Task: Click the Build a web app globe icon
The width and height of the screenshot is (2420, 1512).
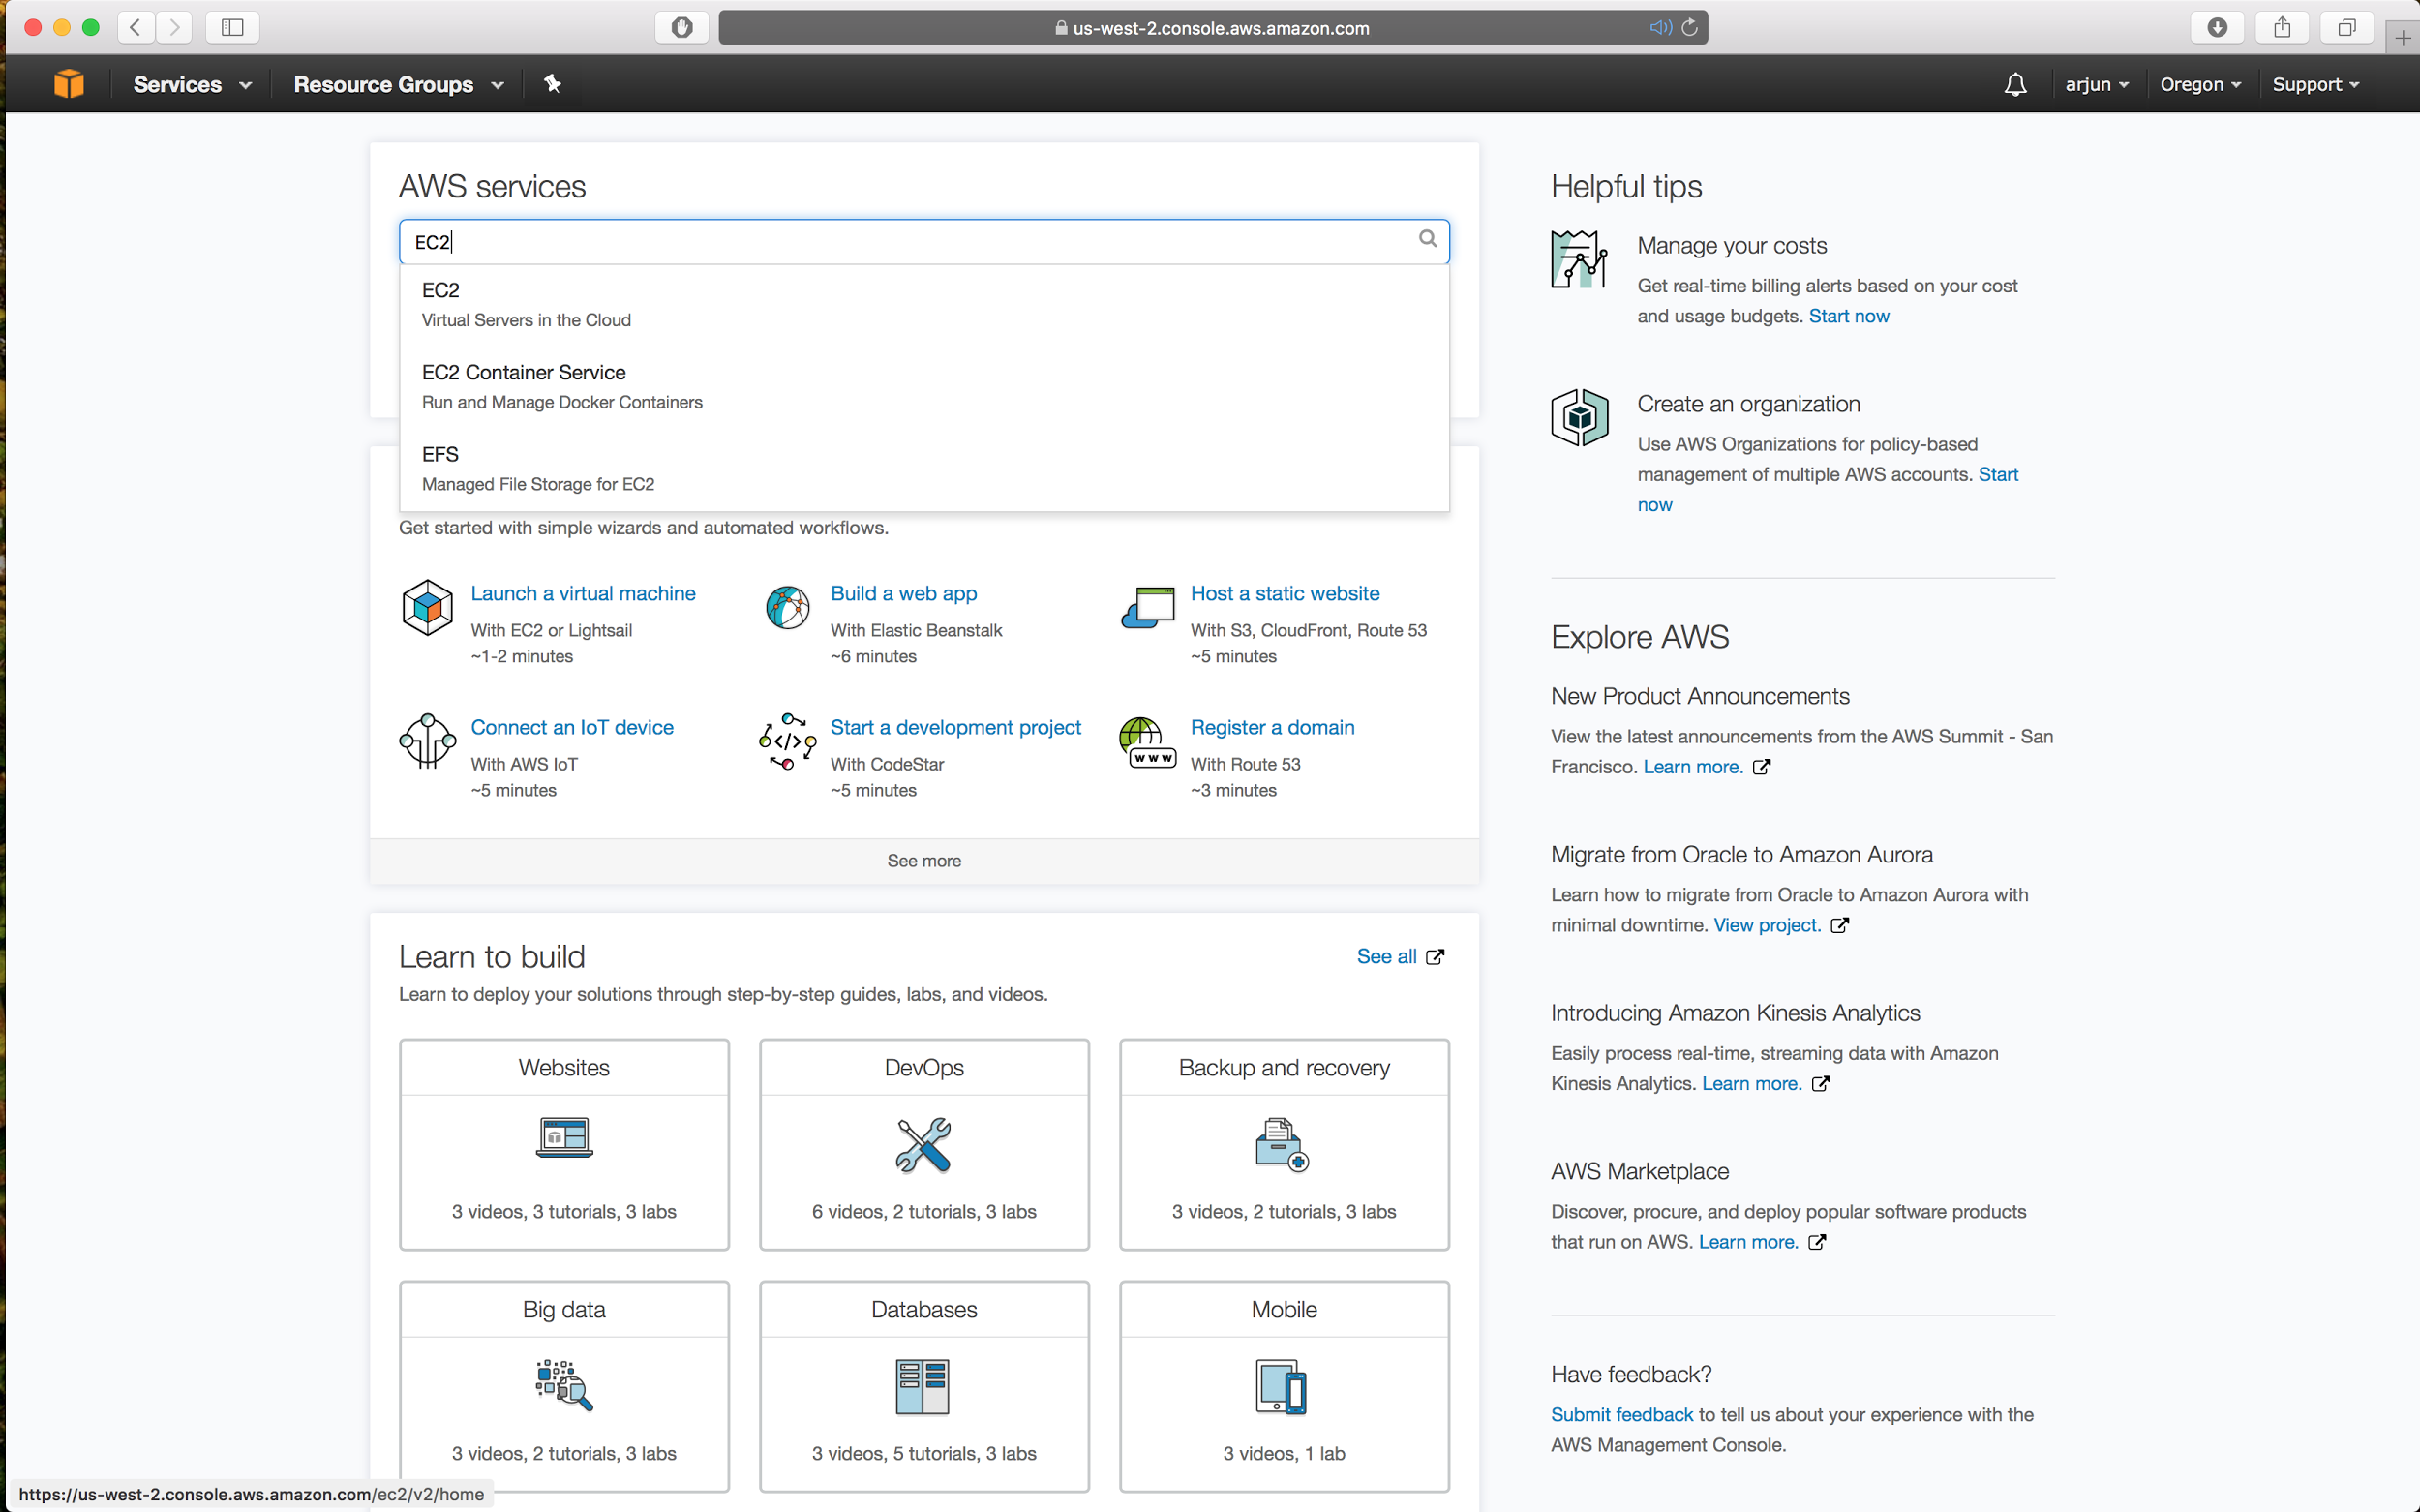Action: coord(787,607)
